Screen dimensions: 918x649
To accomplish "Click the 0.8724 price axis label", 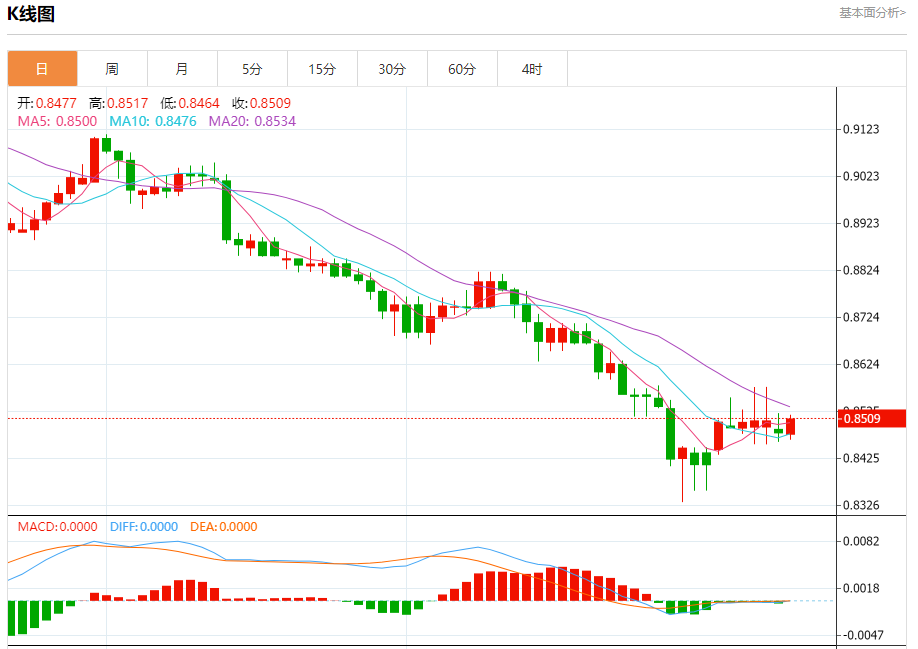I will (861, 317).
